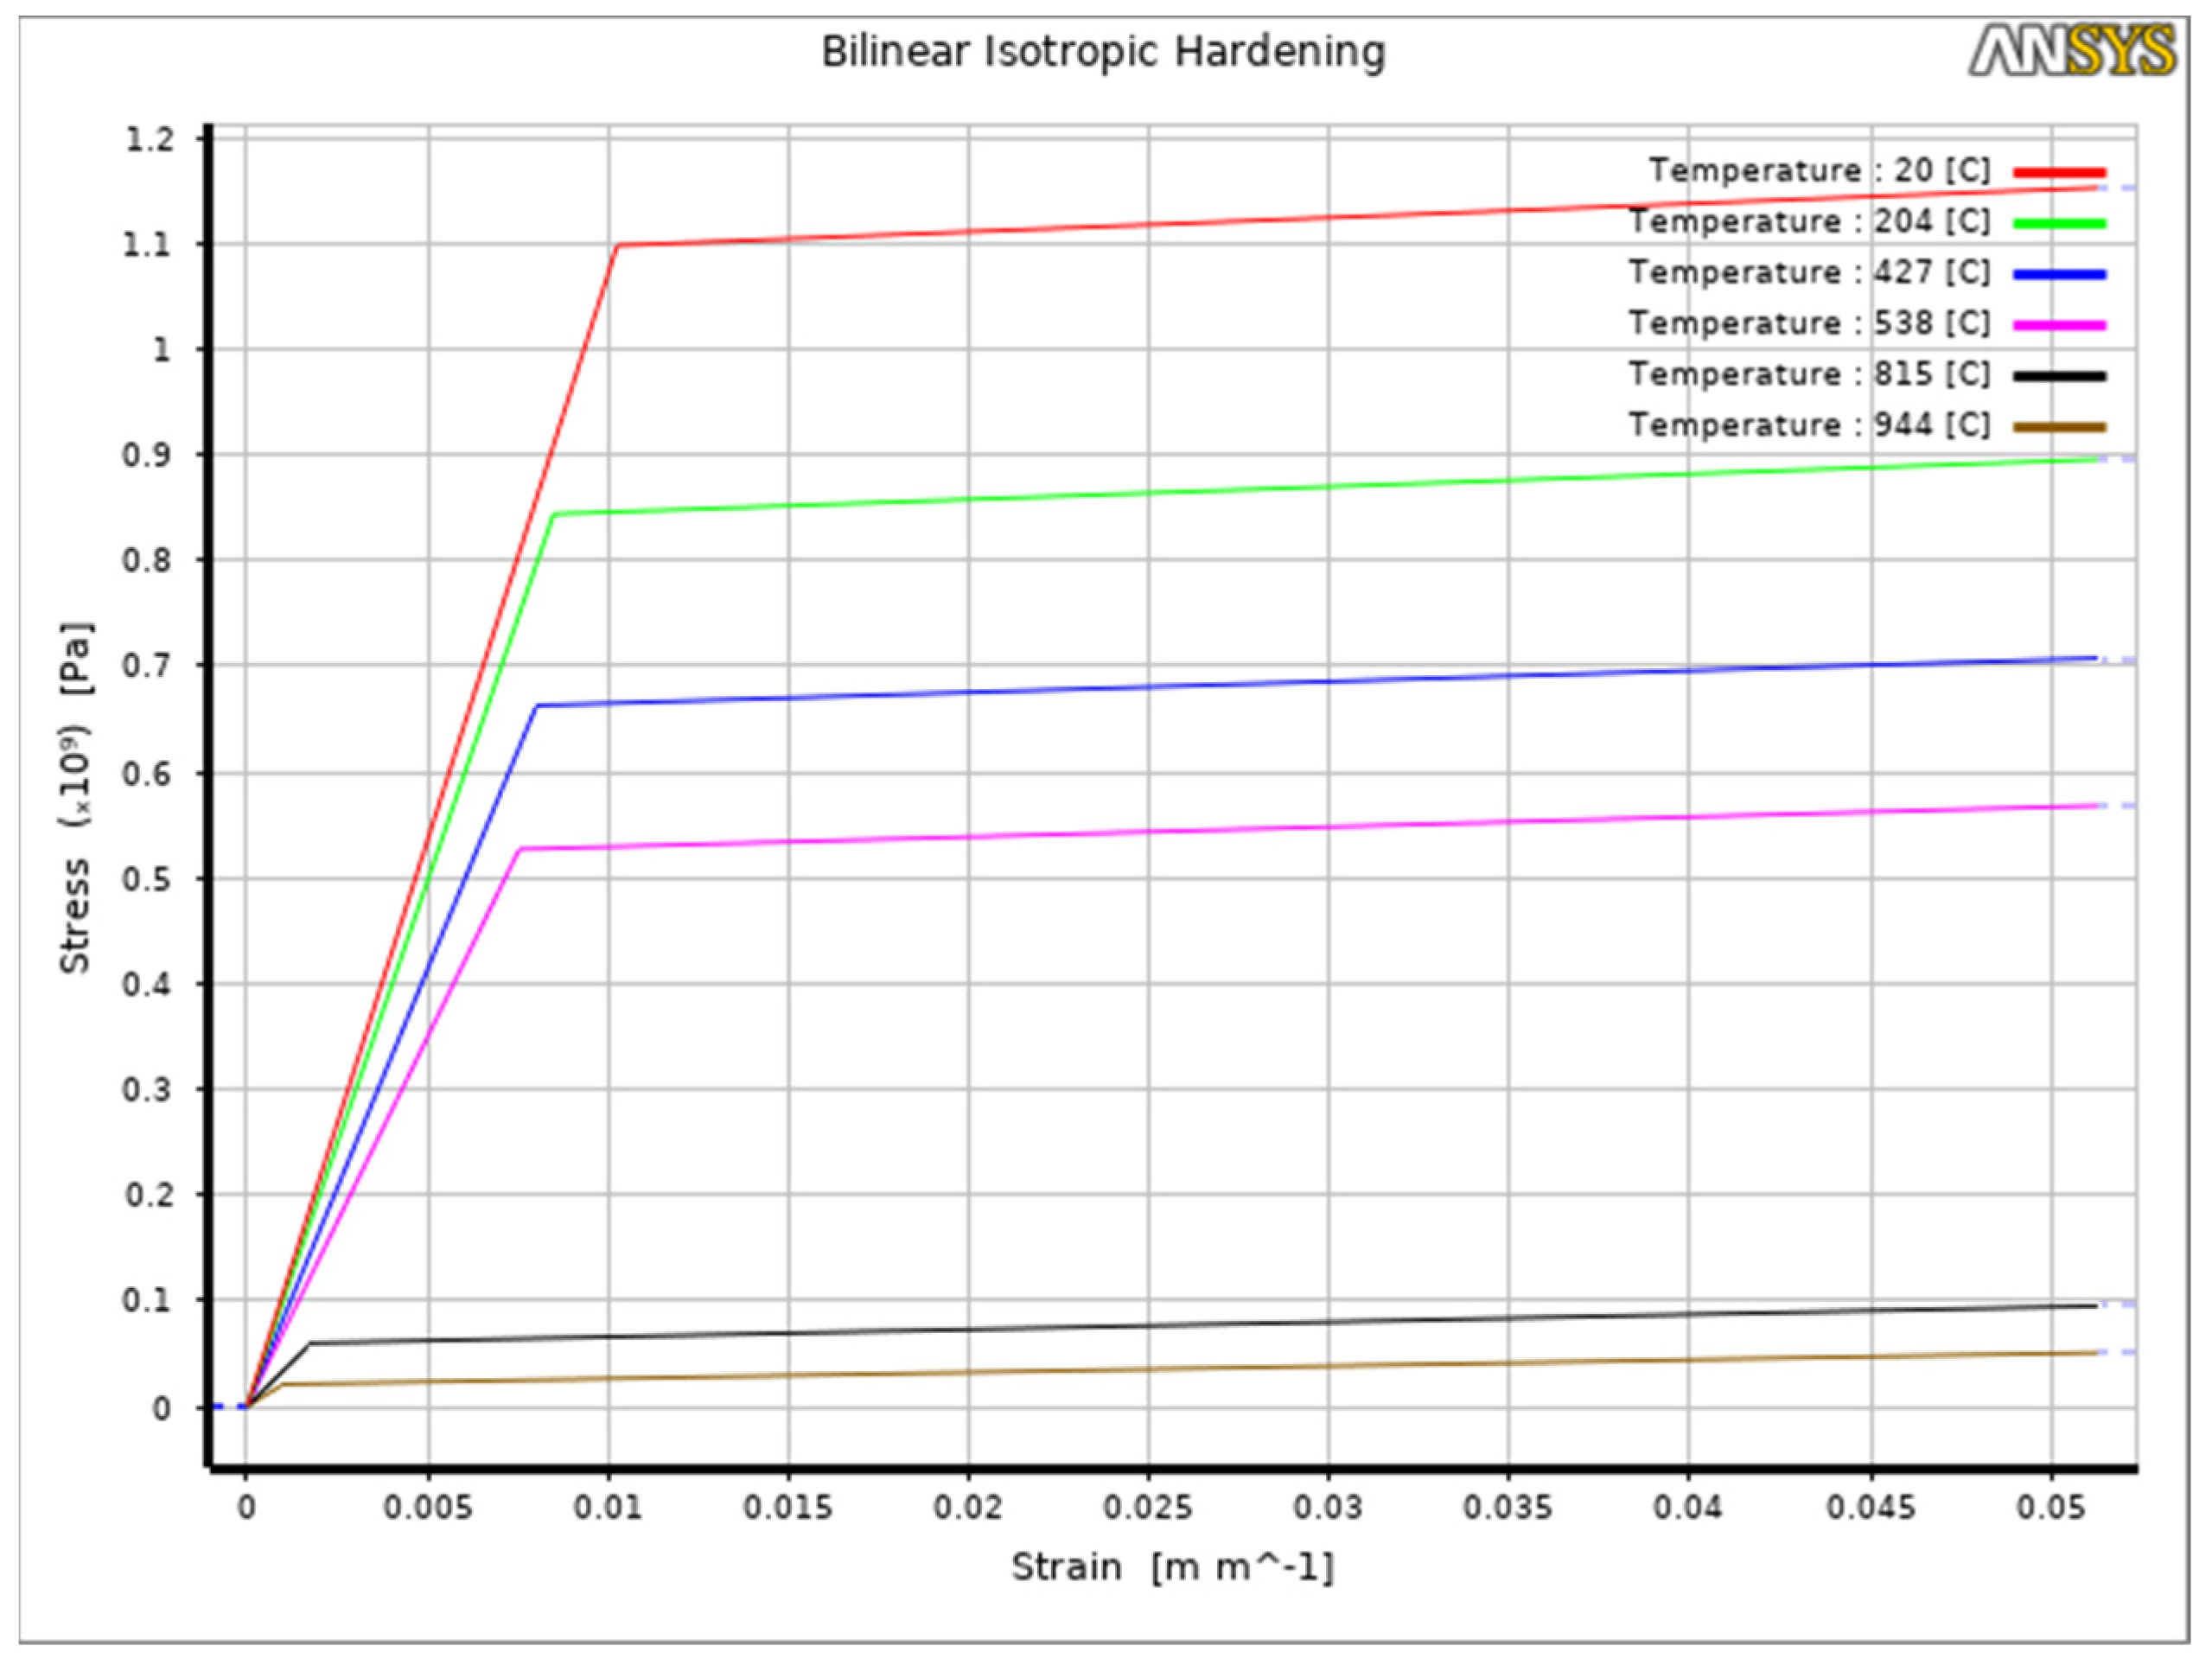Click the red 20 C legend swatch
Screen dimensions: 2212x1665
pos(2059,172)
